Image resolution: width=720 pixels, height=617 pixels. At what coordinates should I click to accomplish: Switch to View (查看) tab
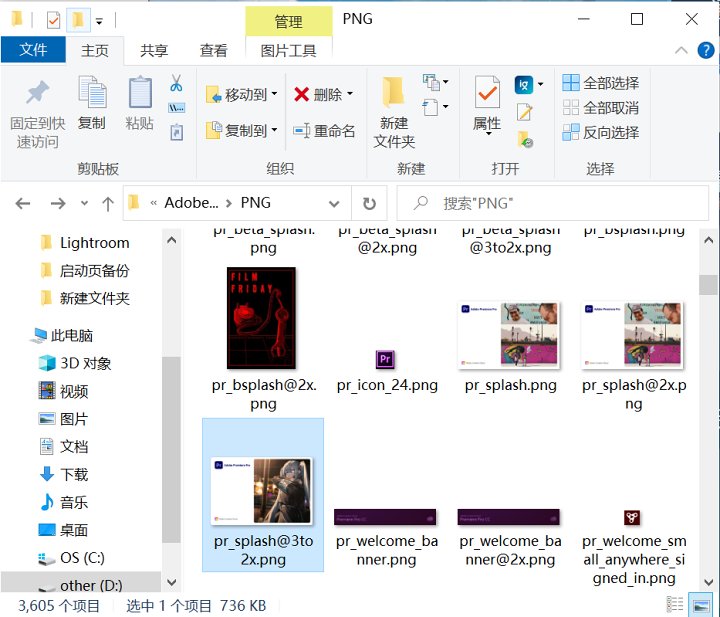[x=214, y=50]
